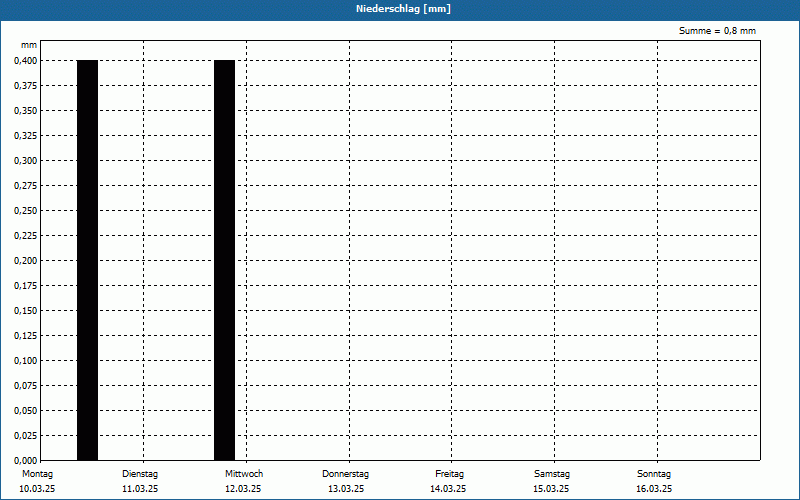800x500 pixels.
Task: Click the 0,375 y-axis value
Action: pos(26,86)
